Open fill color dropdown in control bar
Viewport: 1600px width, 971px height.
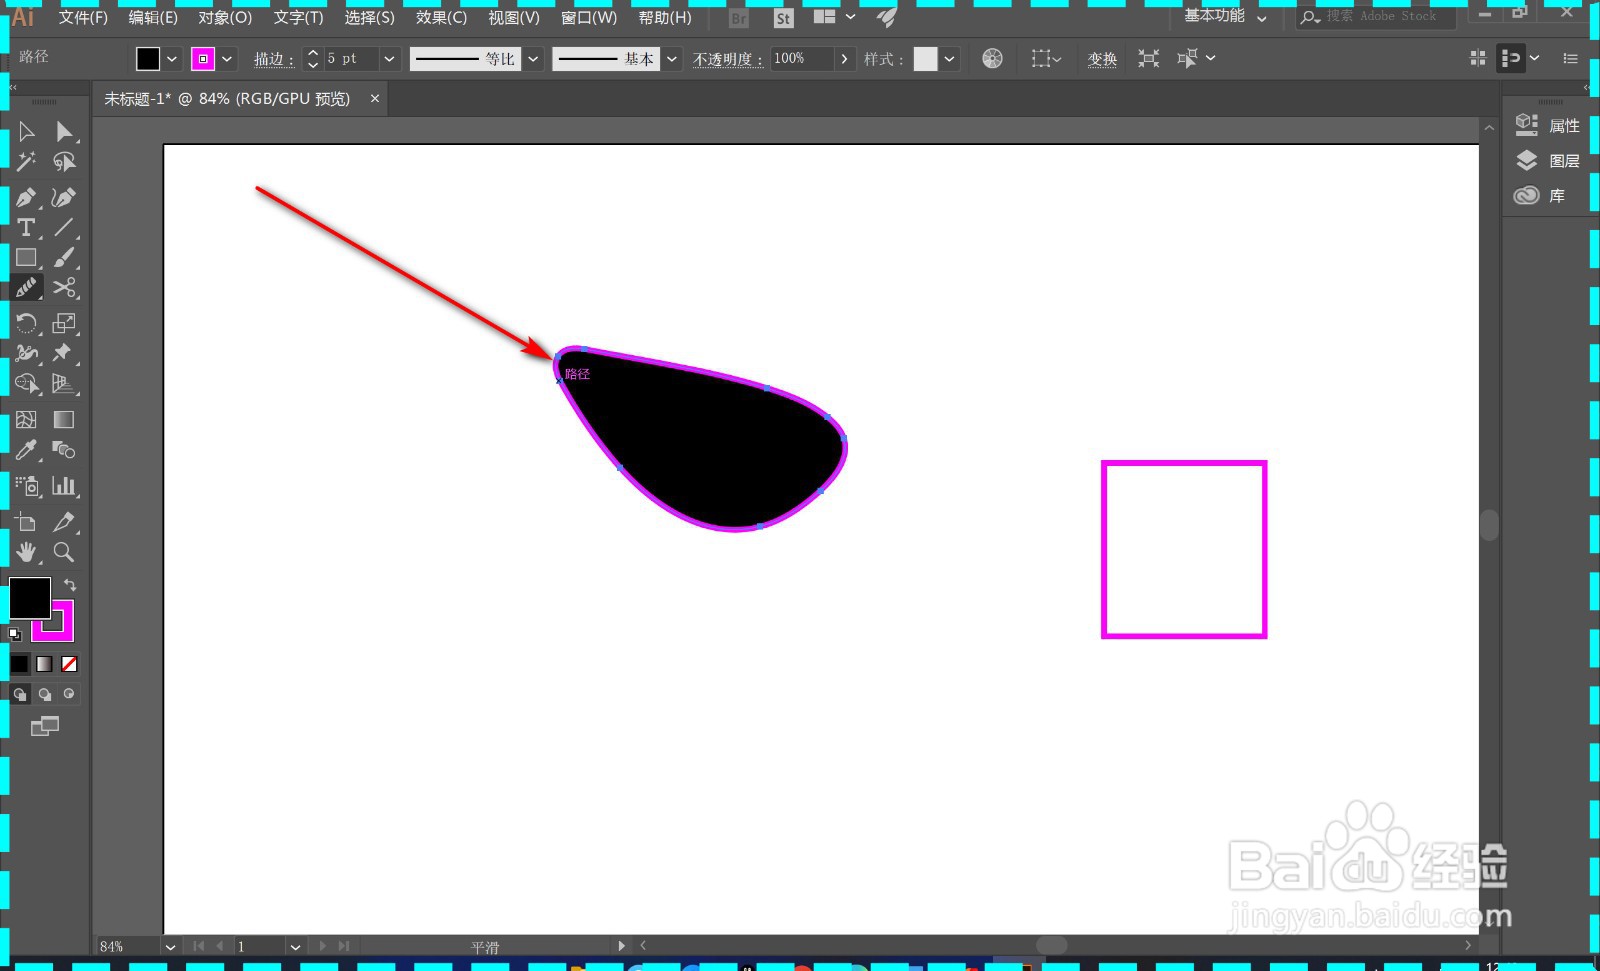pos(172,59)
